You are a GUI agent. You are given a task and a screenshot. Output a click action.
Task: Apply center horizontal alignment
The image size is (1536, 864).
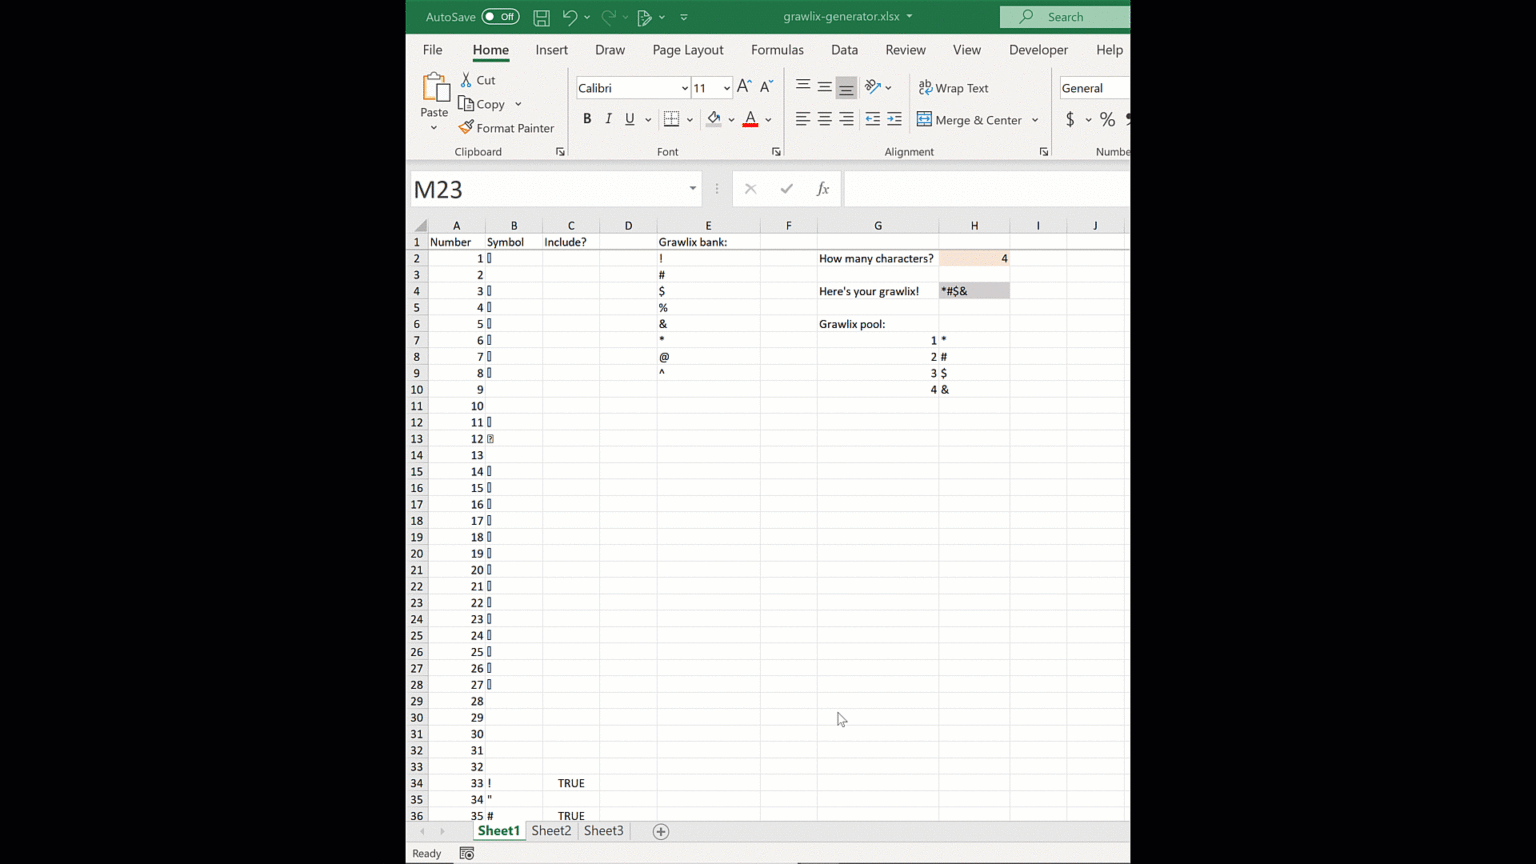click(x=824, y=119)
